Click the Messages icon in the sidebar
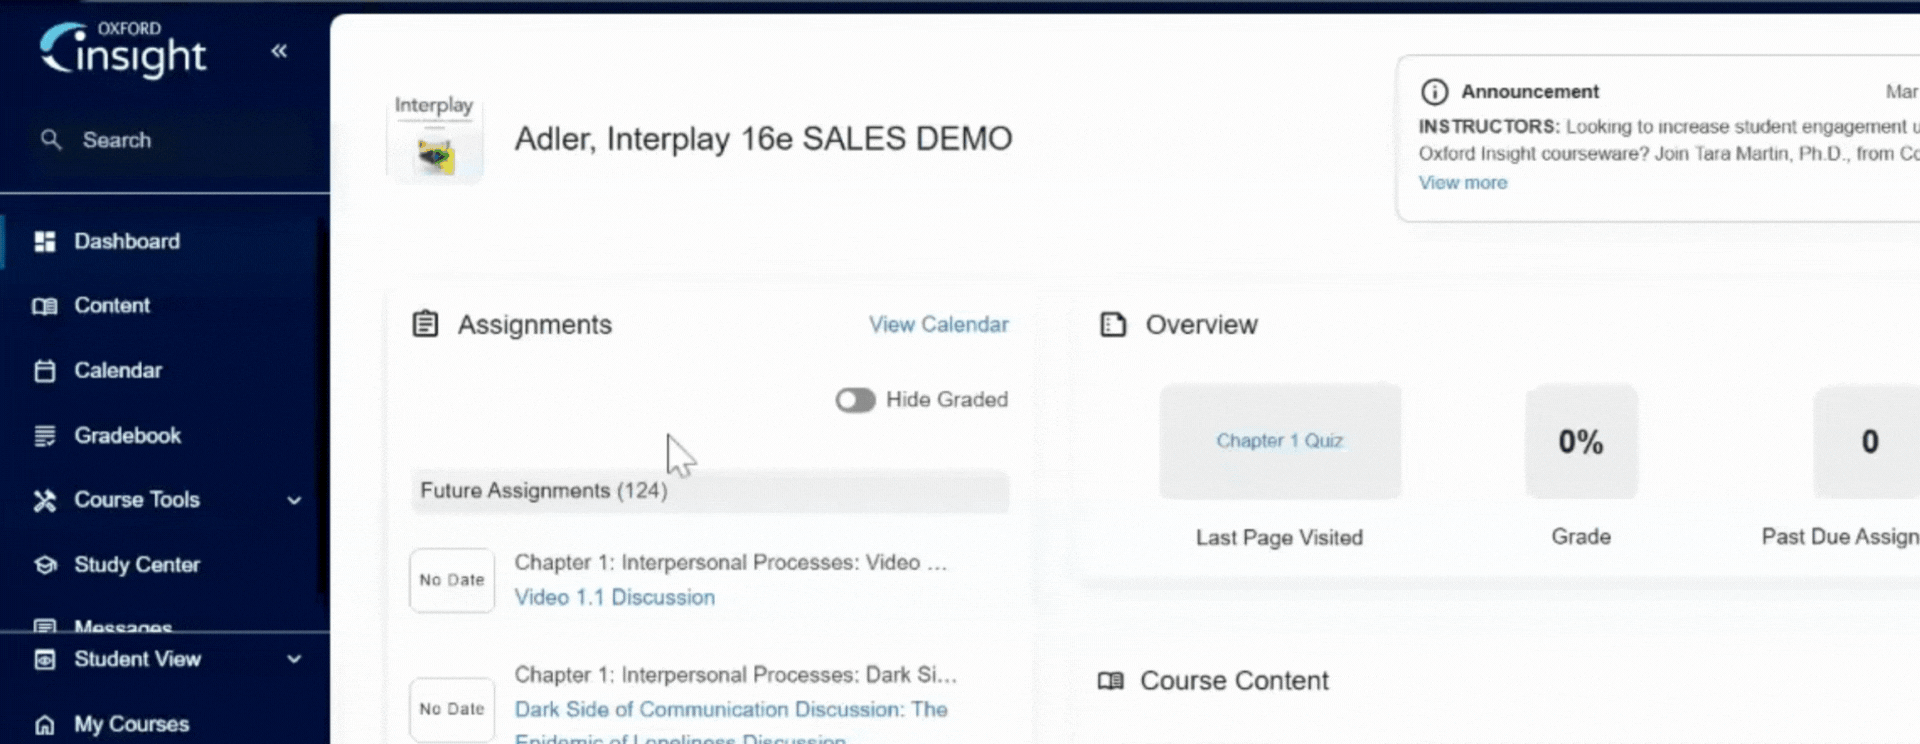The width and height of the screenshot is (1920, 744). [45, 627]
